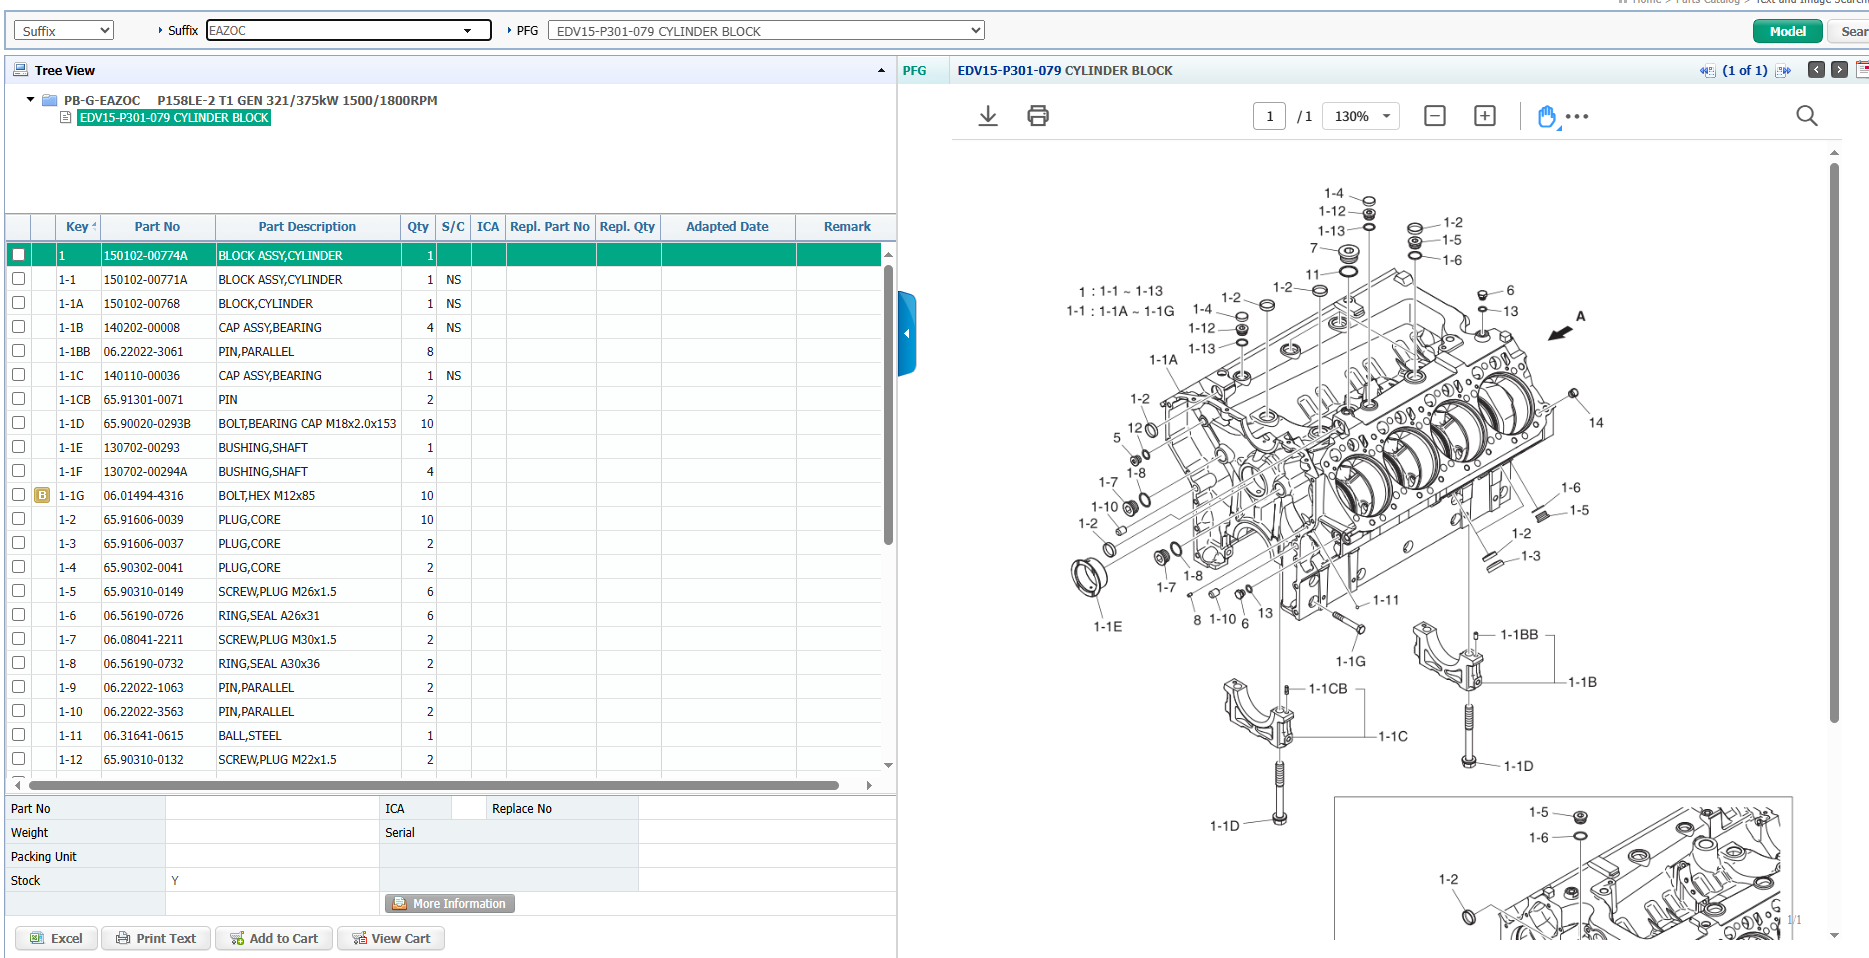Activate the hand pan tool
This screenshot has height=958, width=1869.
pyautogui.click(x=1546, y=116)
